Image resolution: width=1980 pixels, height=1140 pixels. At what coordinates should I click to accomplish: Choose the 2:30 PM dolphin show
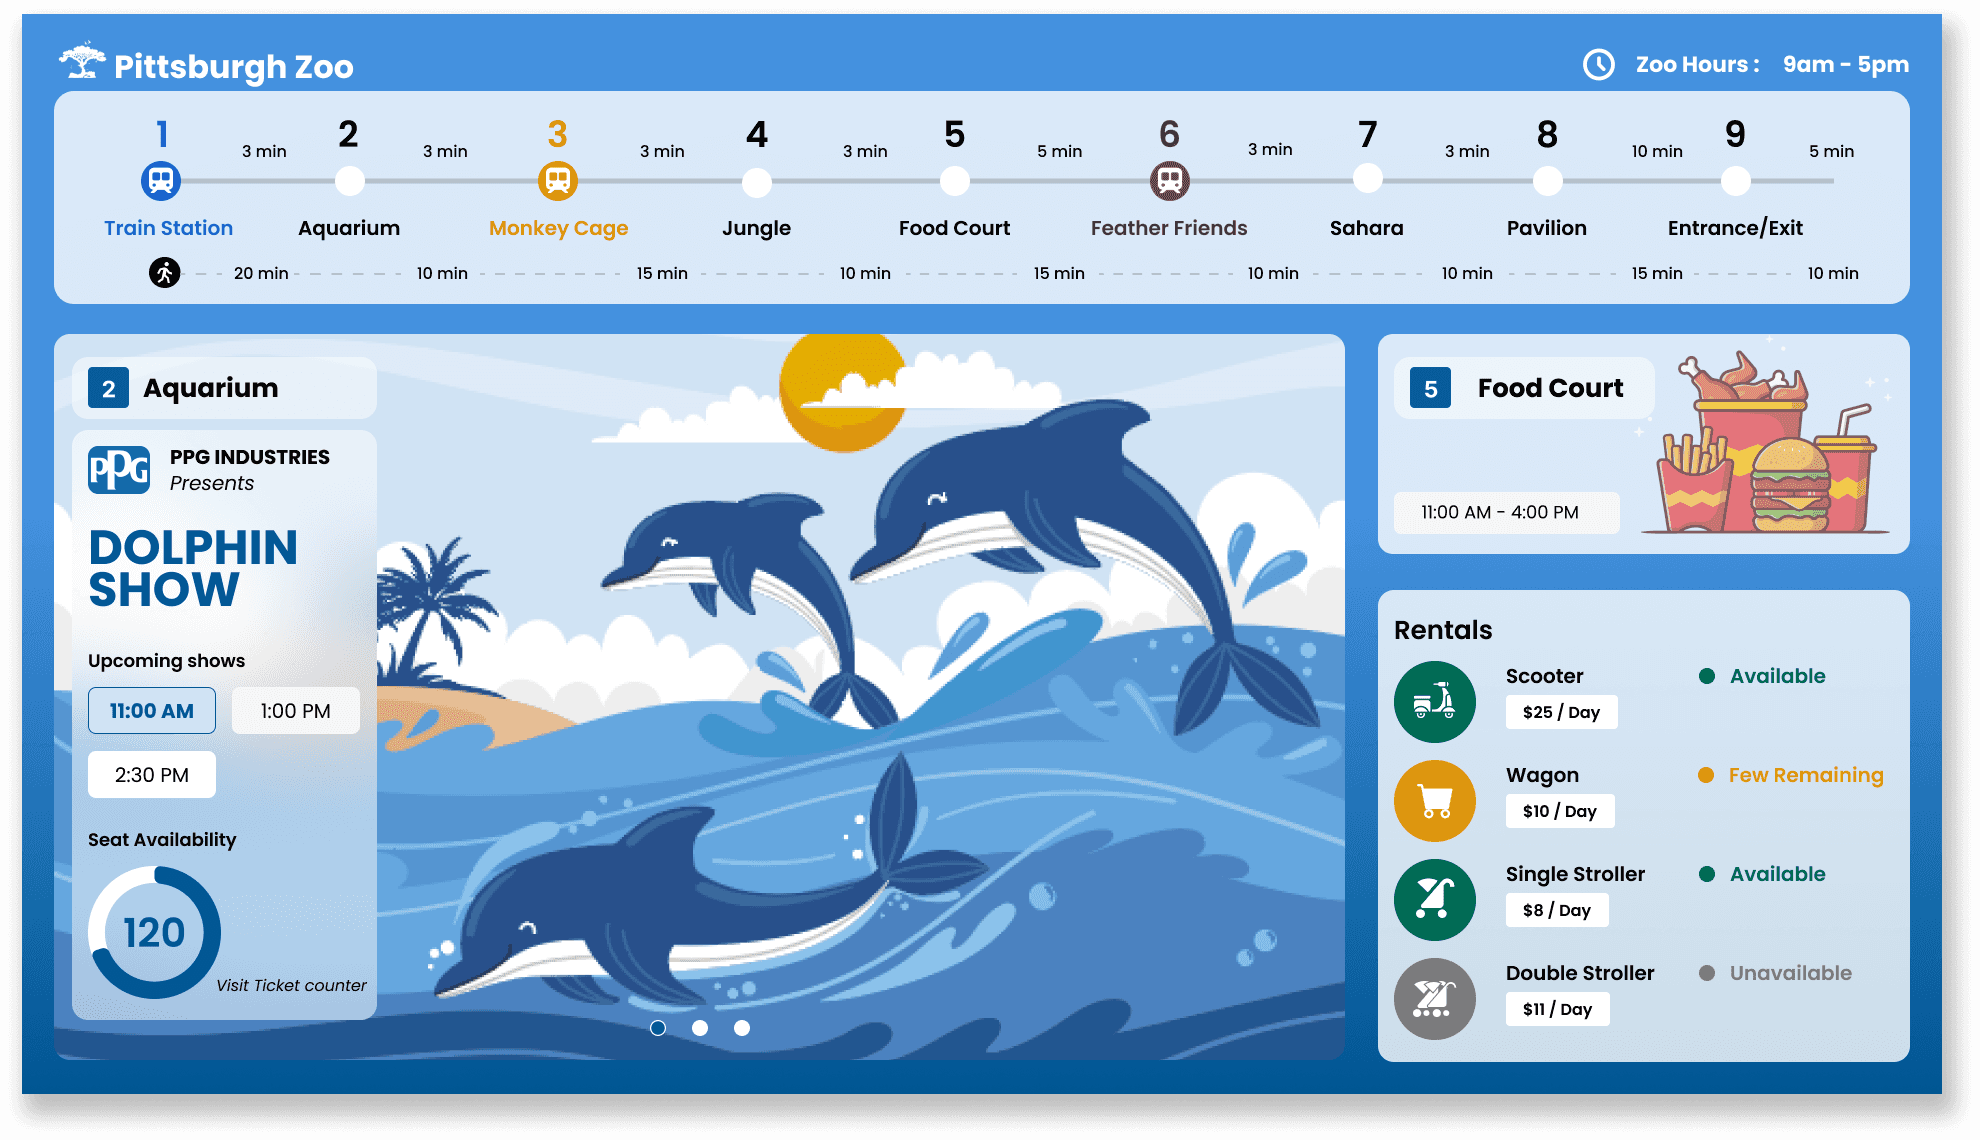[152, 775]
